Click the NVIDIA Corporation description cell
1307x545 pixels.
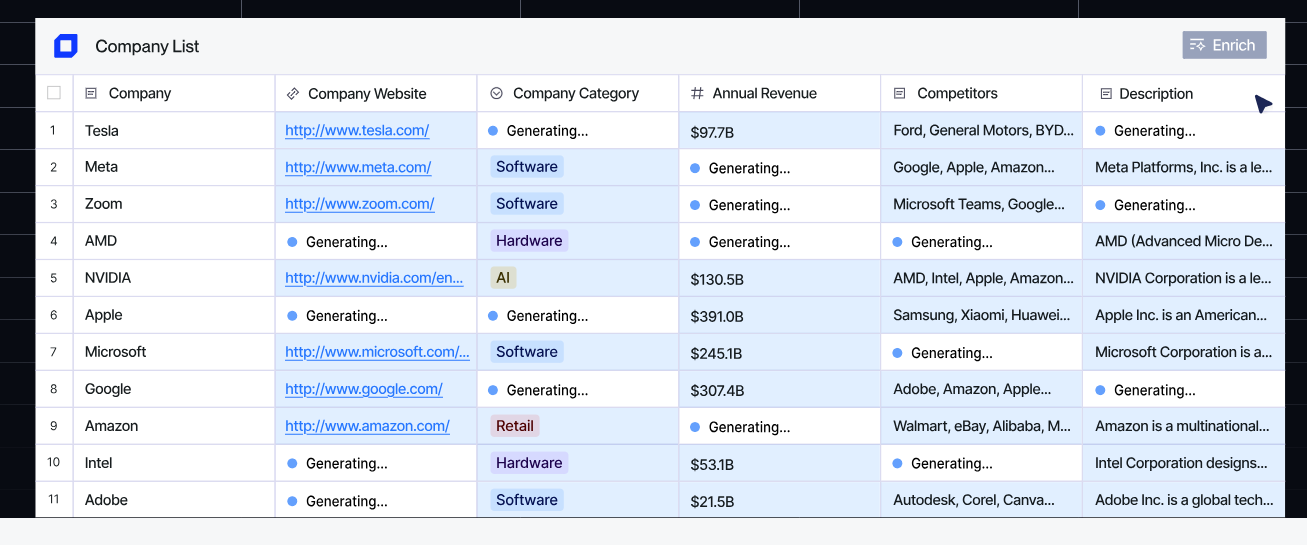[x=1184, y=278]
